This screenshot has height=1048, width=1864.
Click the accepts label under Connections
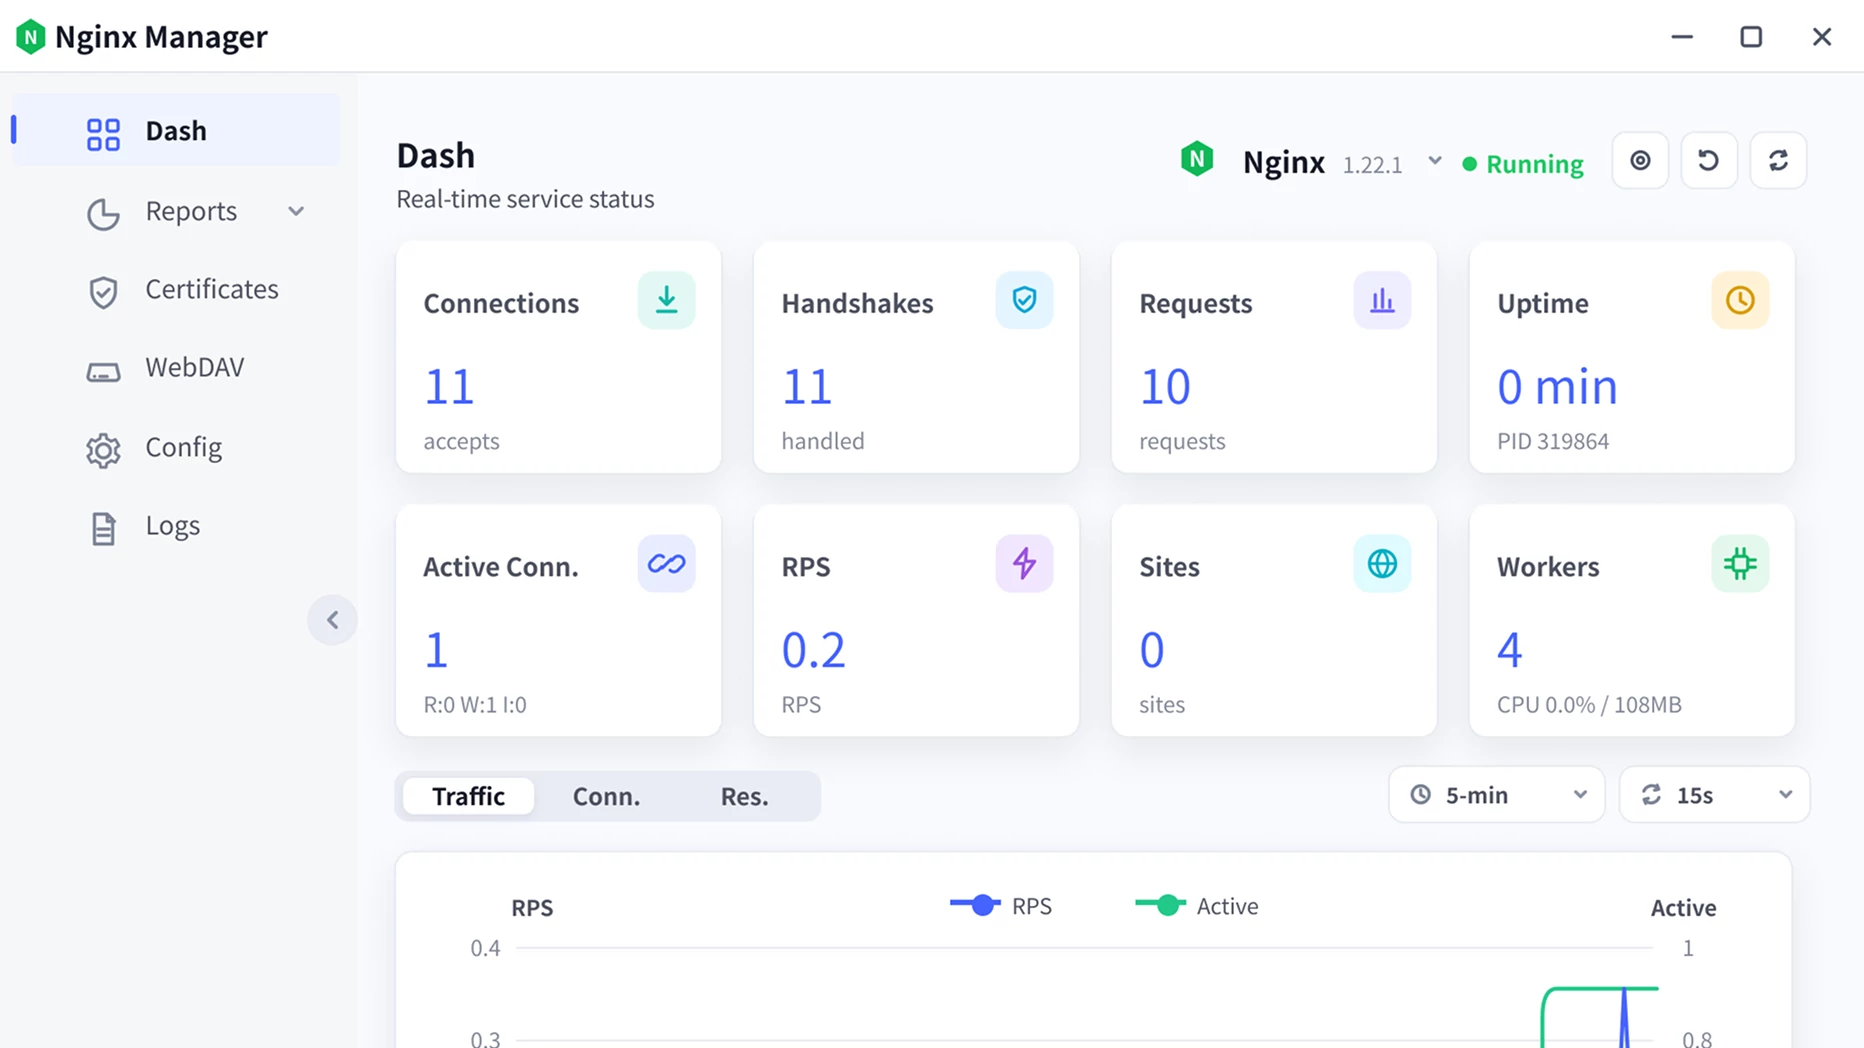tap(461, 441)
